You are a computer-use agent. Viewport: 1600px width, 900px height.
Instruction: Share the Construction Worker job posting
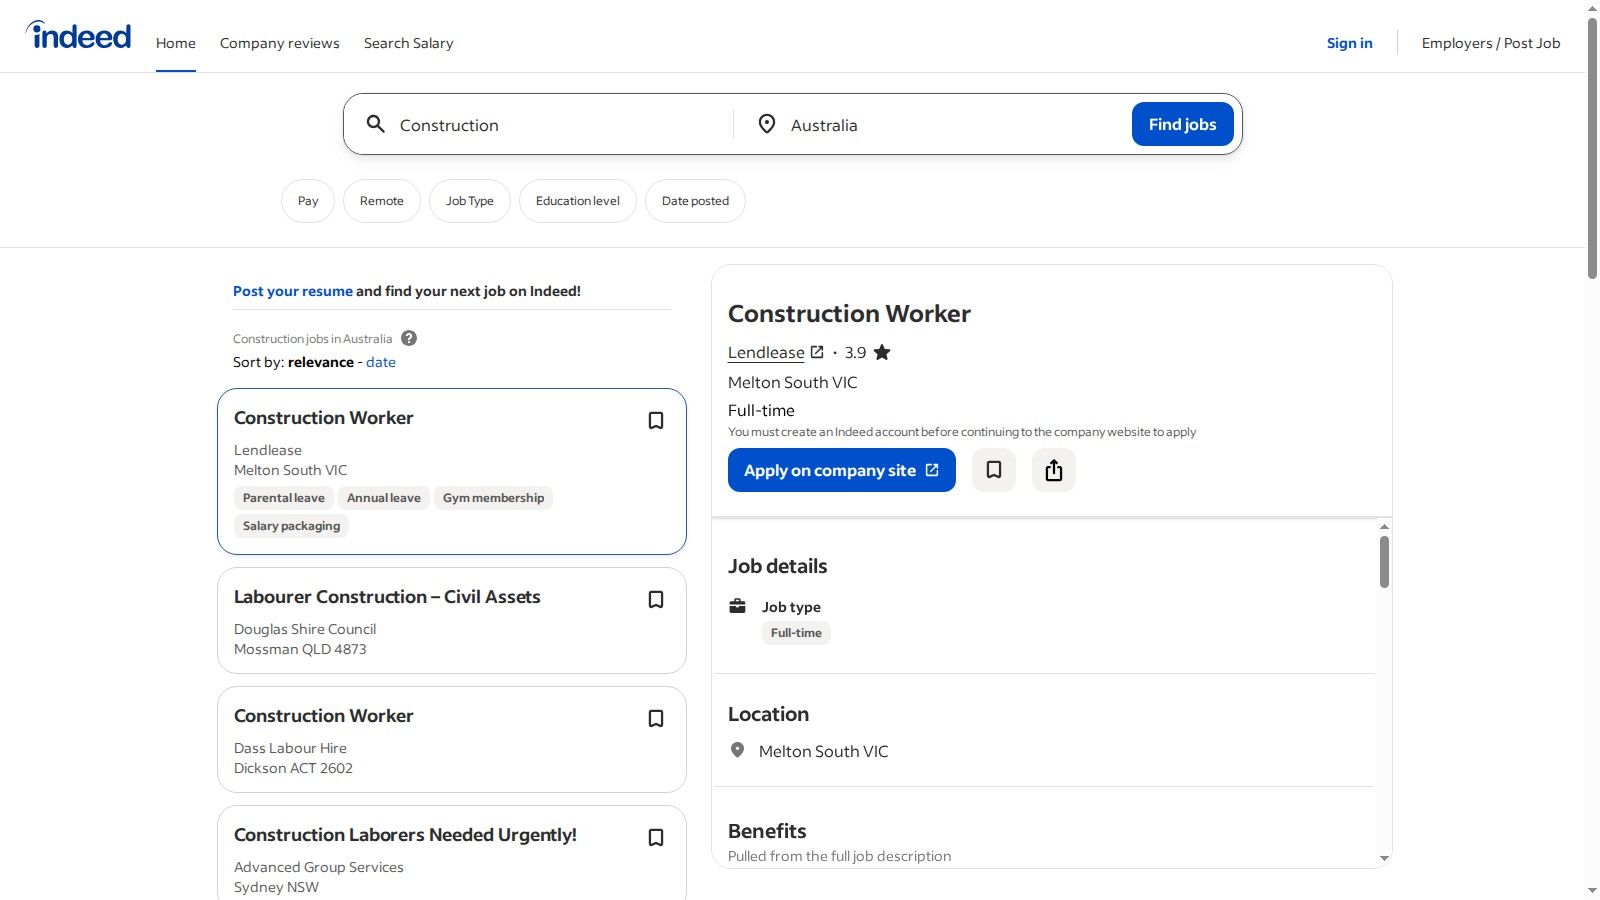(1053, 470)
